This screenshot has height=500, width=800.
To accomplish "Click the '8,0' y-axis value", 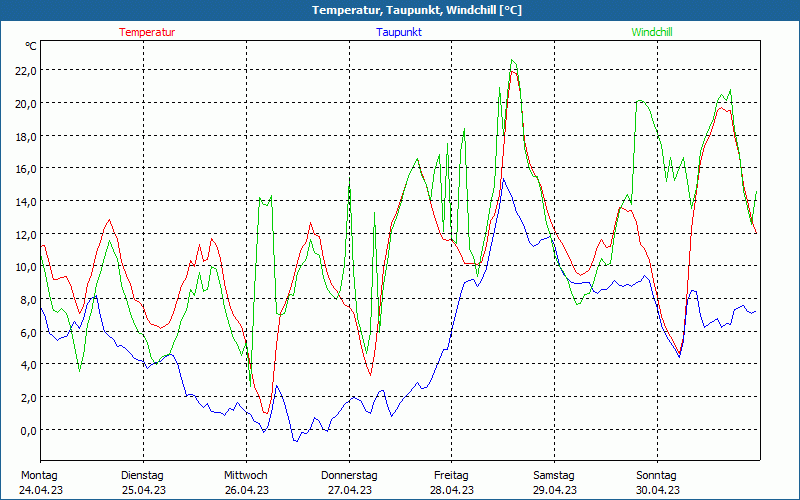I will [28, 299].
